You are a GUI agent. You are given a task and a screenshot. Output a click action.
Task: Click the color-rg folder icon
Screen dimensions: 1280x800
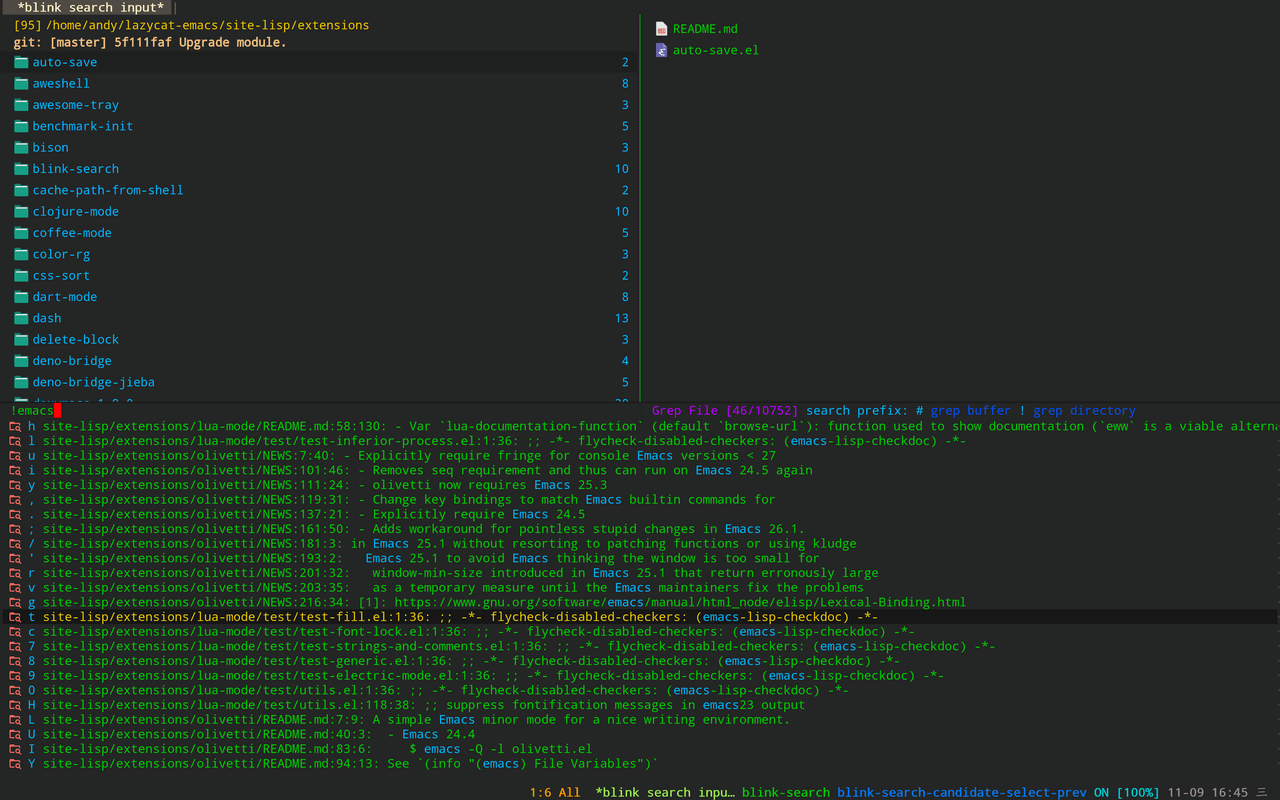click(x=22, y=254)
